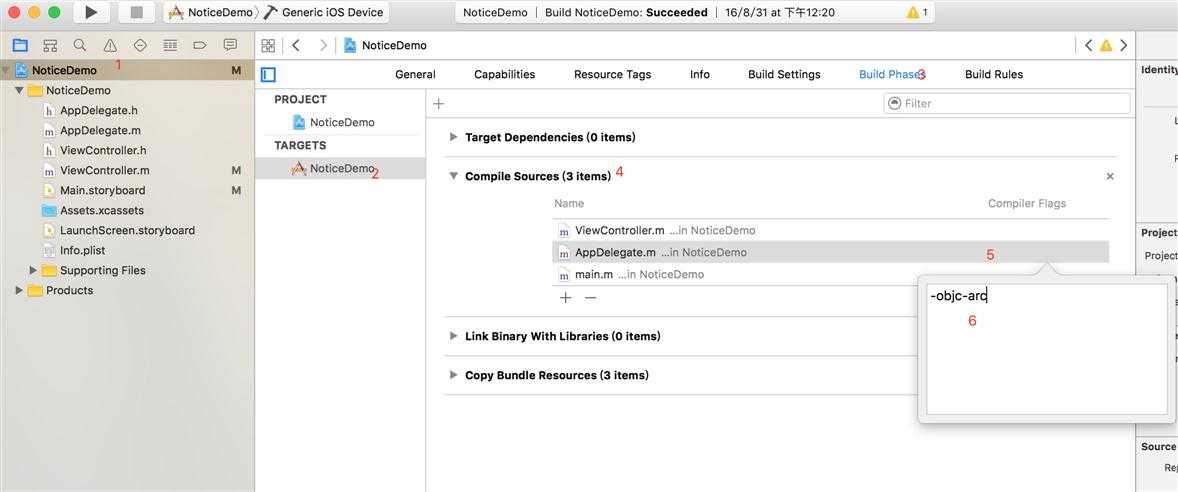Viewport: 1178px width, 492px height.
Task: Open the Issue navigator warning icon
Action: click(110, 45)
